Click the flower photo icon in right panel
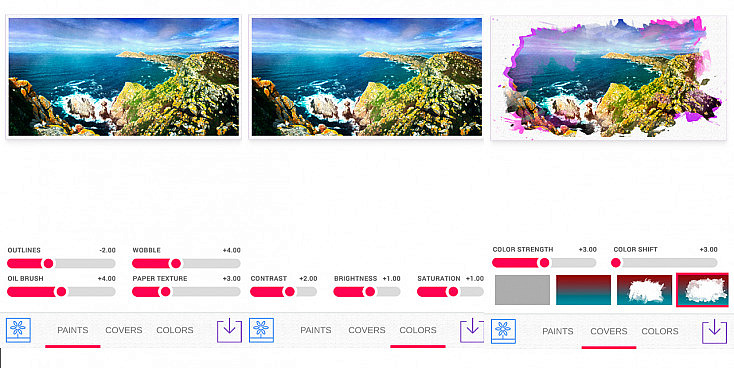 [503, 331]
